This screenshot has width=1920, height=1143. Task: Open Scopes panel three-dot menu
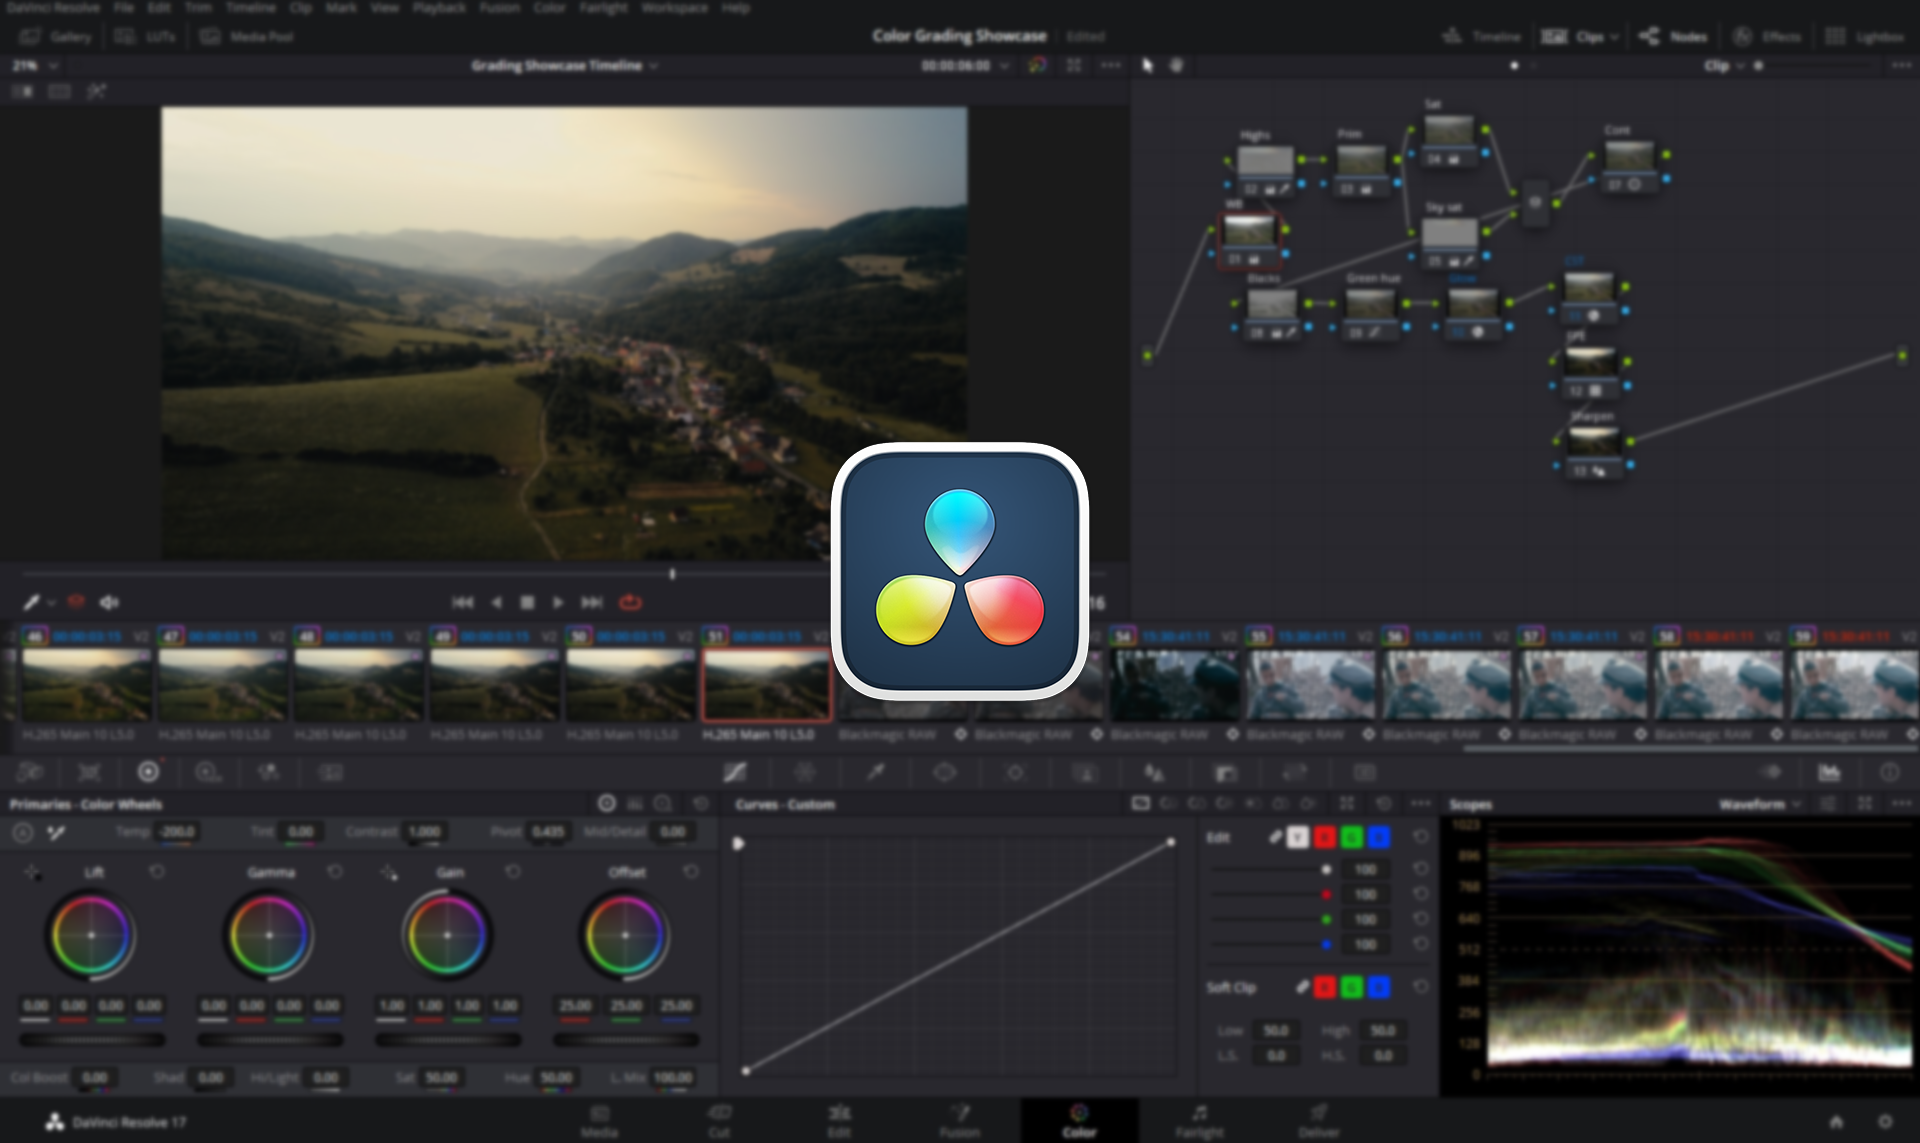click(1901, 803)
